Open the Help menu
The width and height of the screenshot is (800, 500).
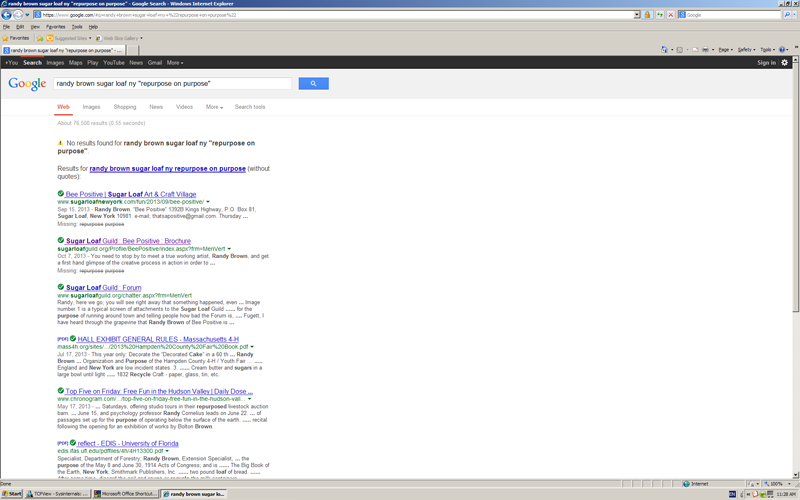pyautogui.click(x=93, y=27)
